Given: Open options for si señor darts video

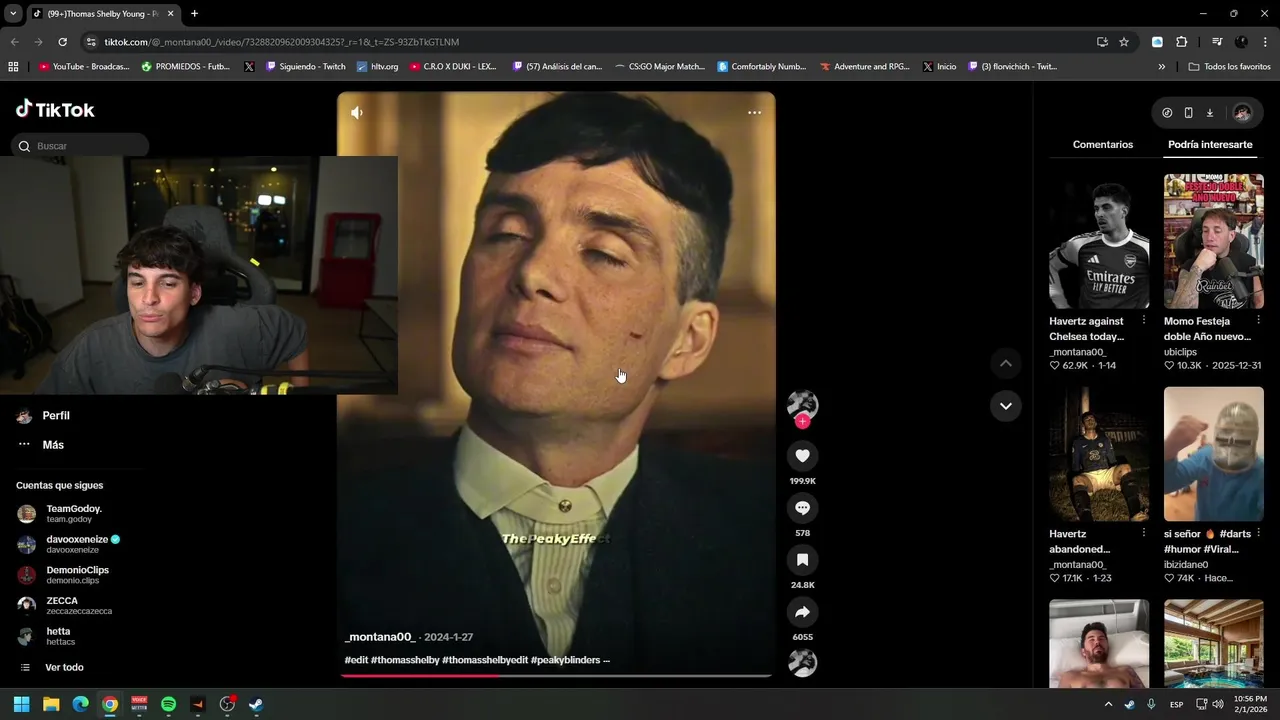Looking at the screenshot, I should (1258, 534).
